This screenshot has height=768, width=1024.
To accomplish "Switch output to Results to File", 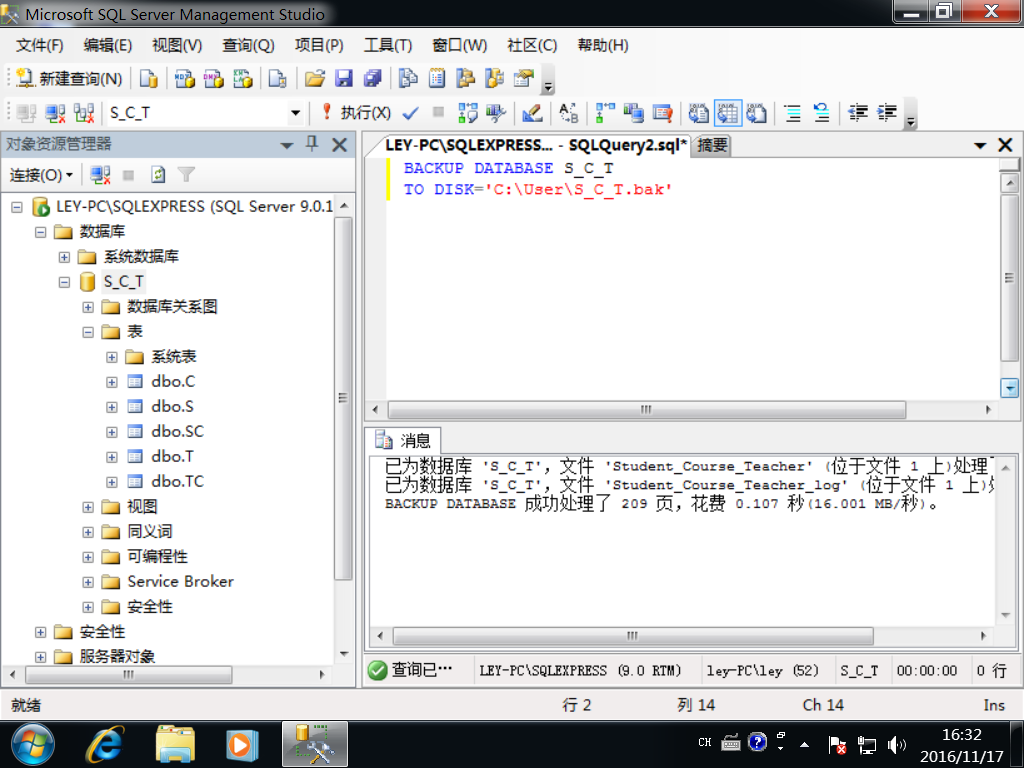I will 756,113.
